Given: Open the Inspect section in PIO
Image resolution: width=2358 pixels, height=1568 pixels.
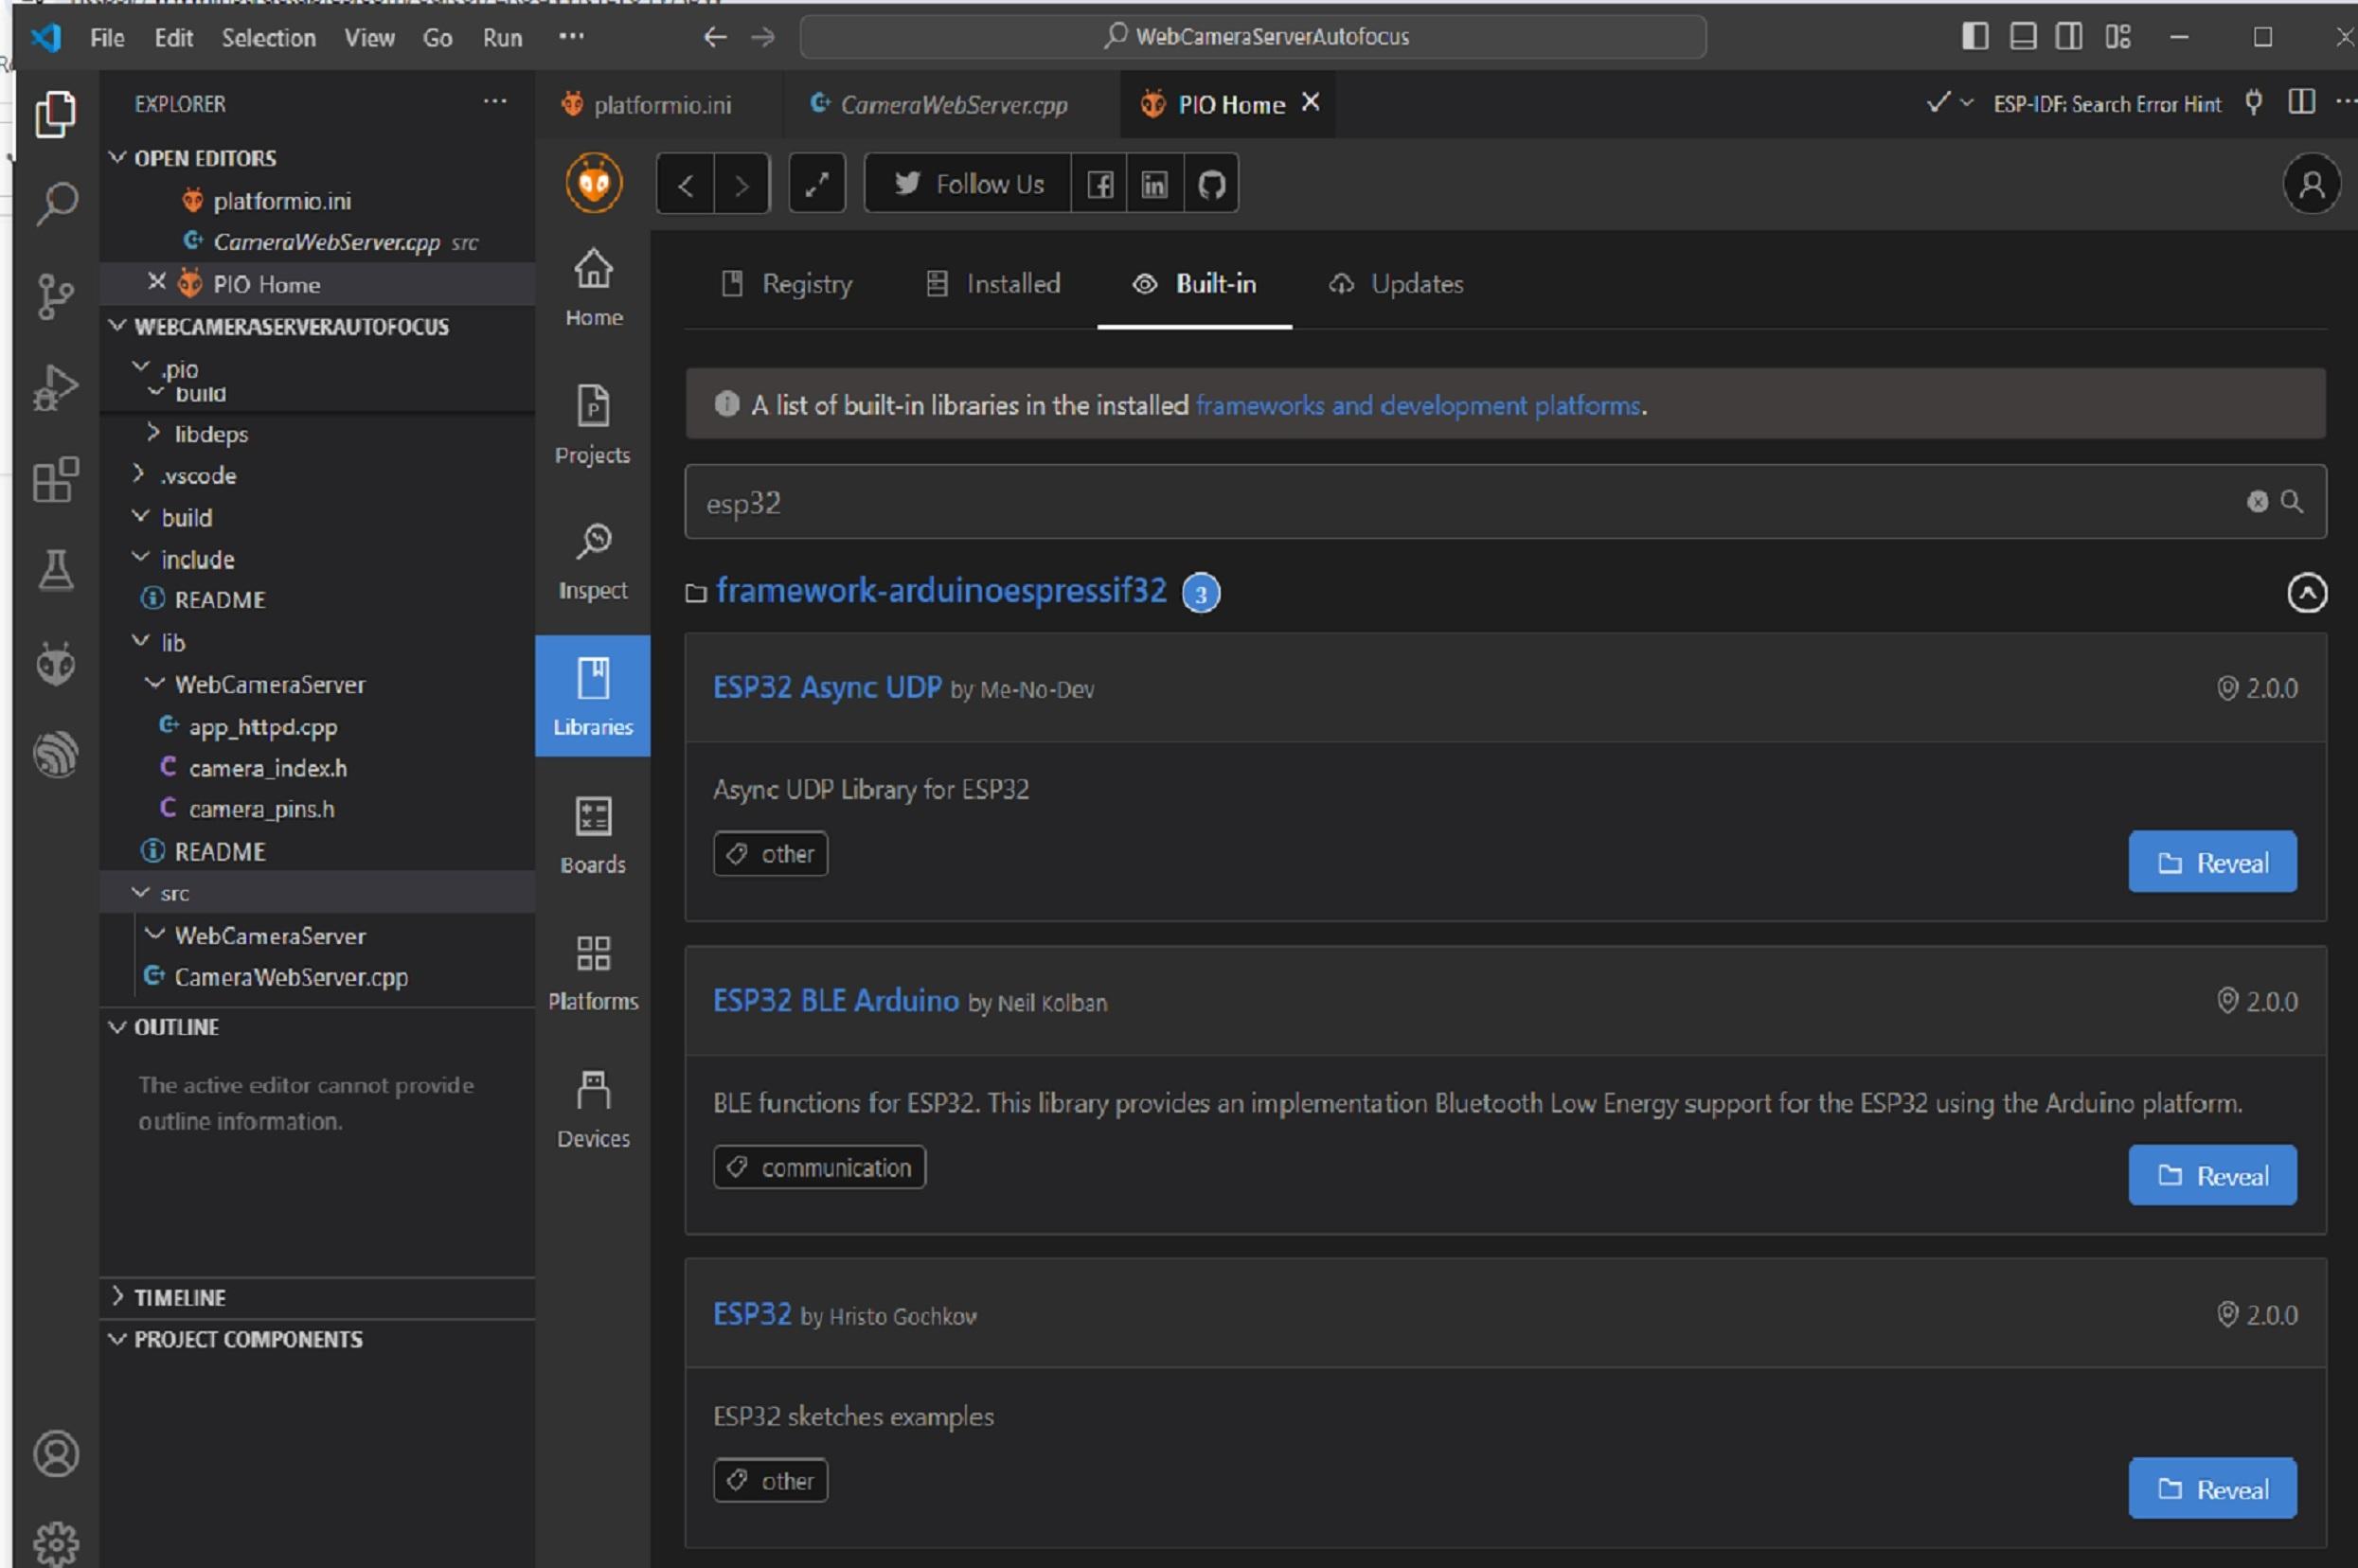Looking at the screenshot, I should click(x=593, y=561).
